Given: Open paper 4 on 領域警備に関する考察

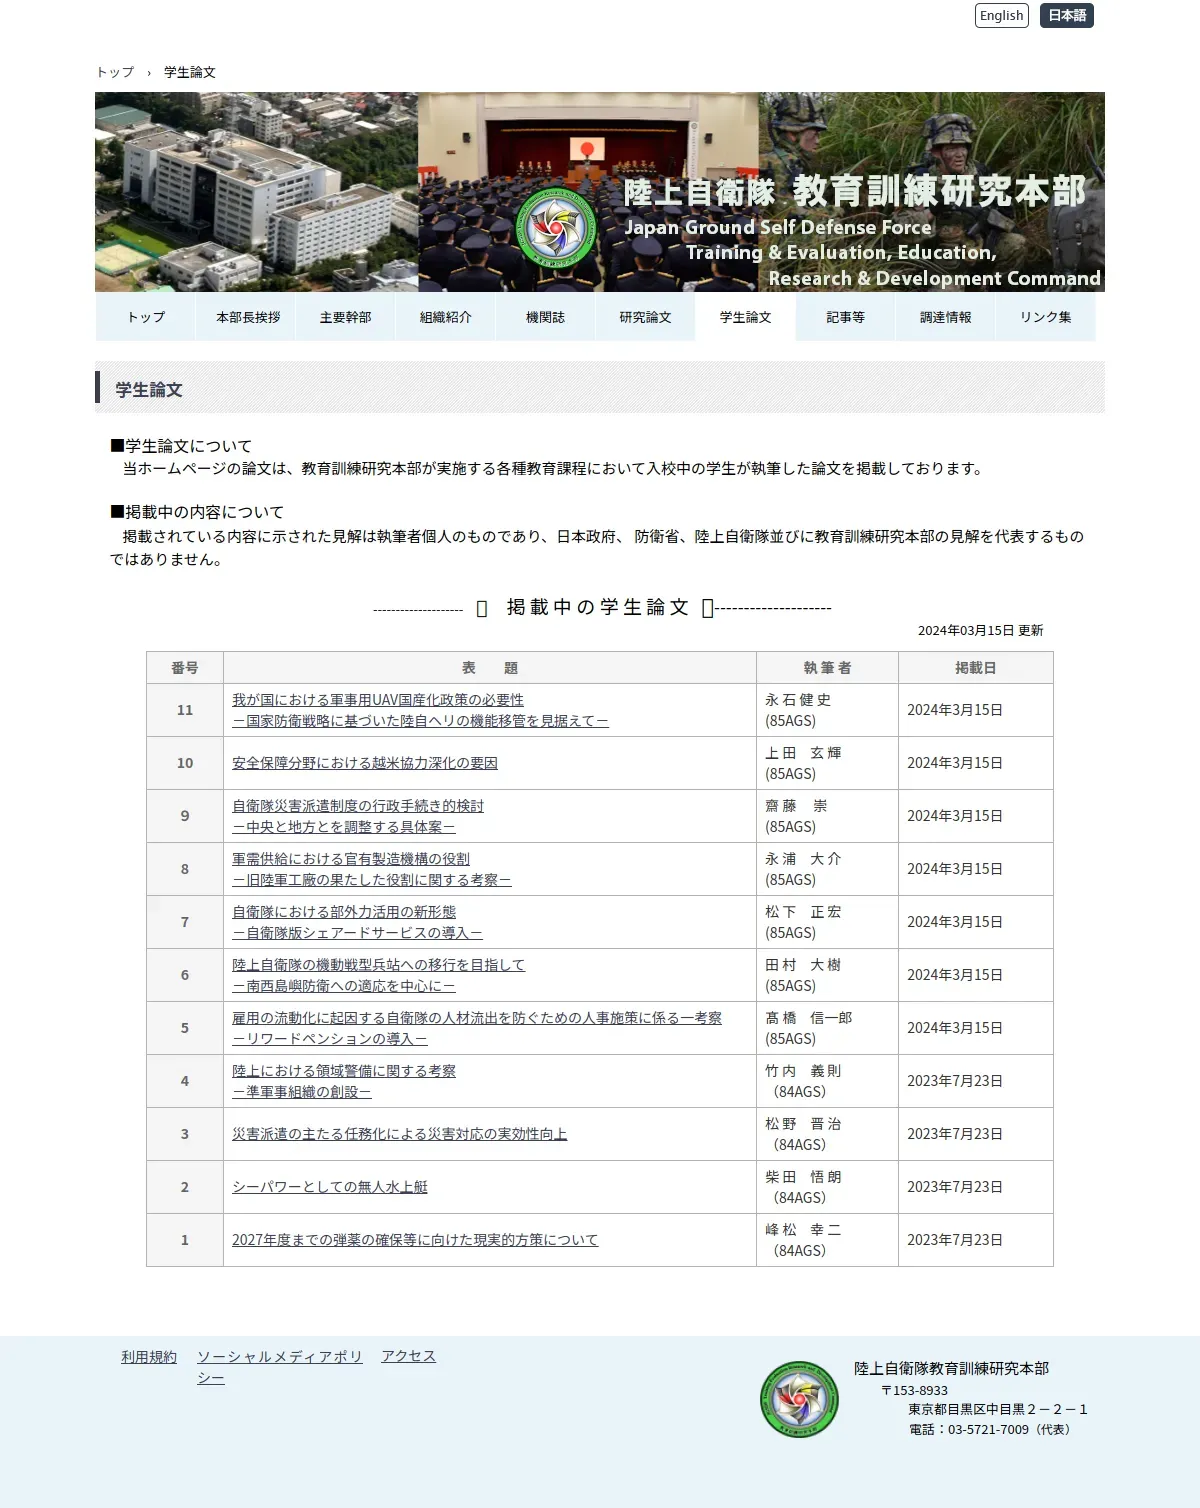Looking at the screenshot, I should [x=344, y=1081].
